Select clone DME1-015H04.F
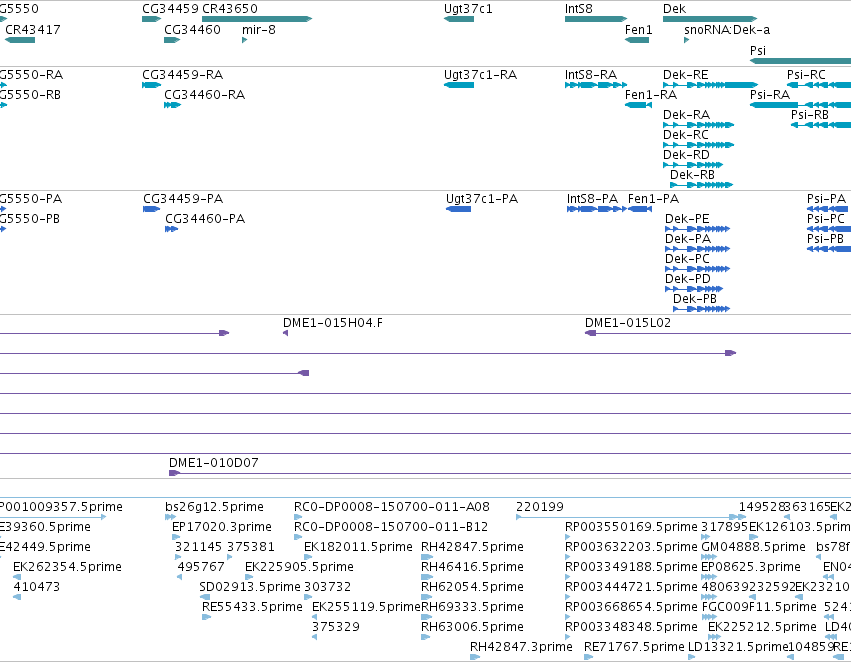This screenshot has width=851, height=662. pos(285,333)
